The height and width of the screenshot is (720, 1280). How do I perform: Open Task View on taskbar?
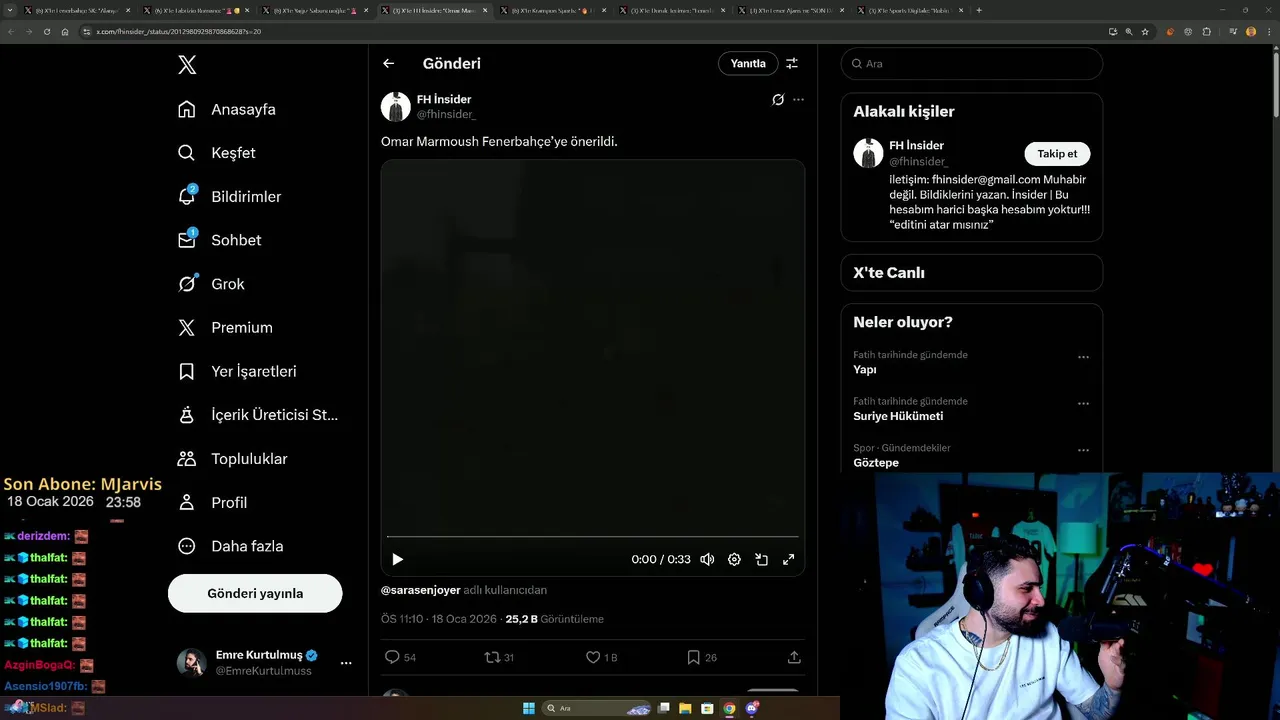(664, 708)
